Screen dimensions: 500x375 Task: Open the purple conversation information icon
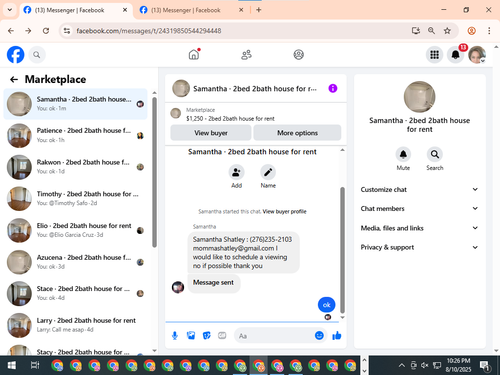pos(333,88)
